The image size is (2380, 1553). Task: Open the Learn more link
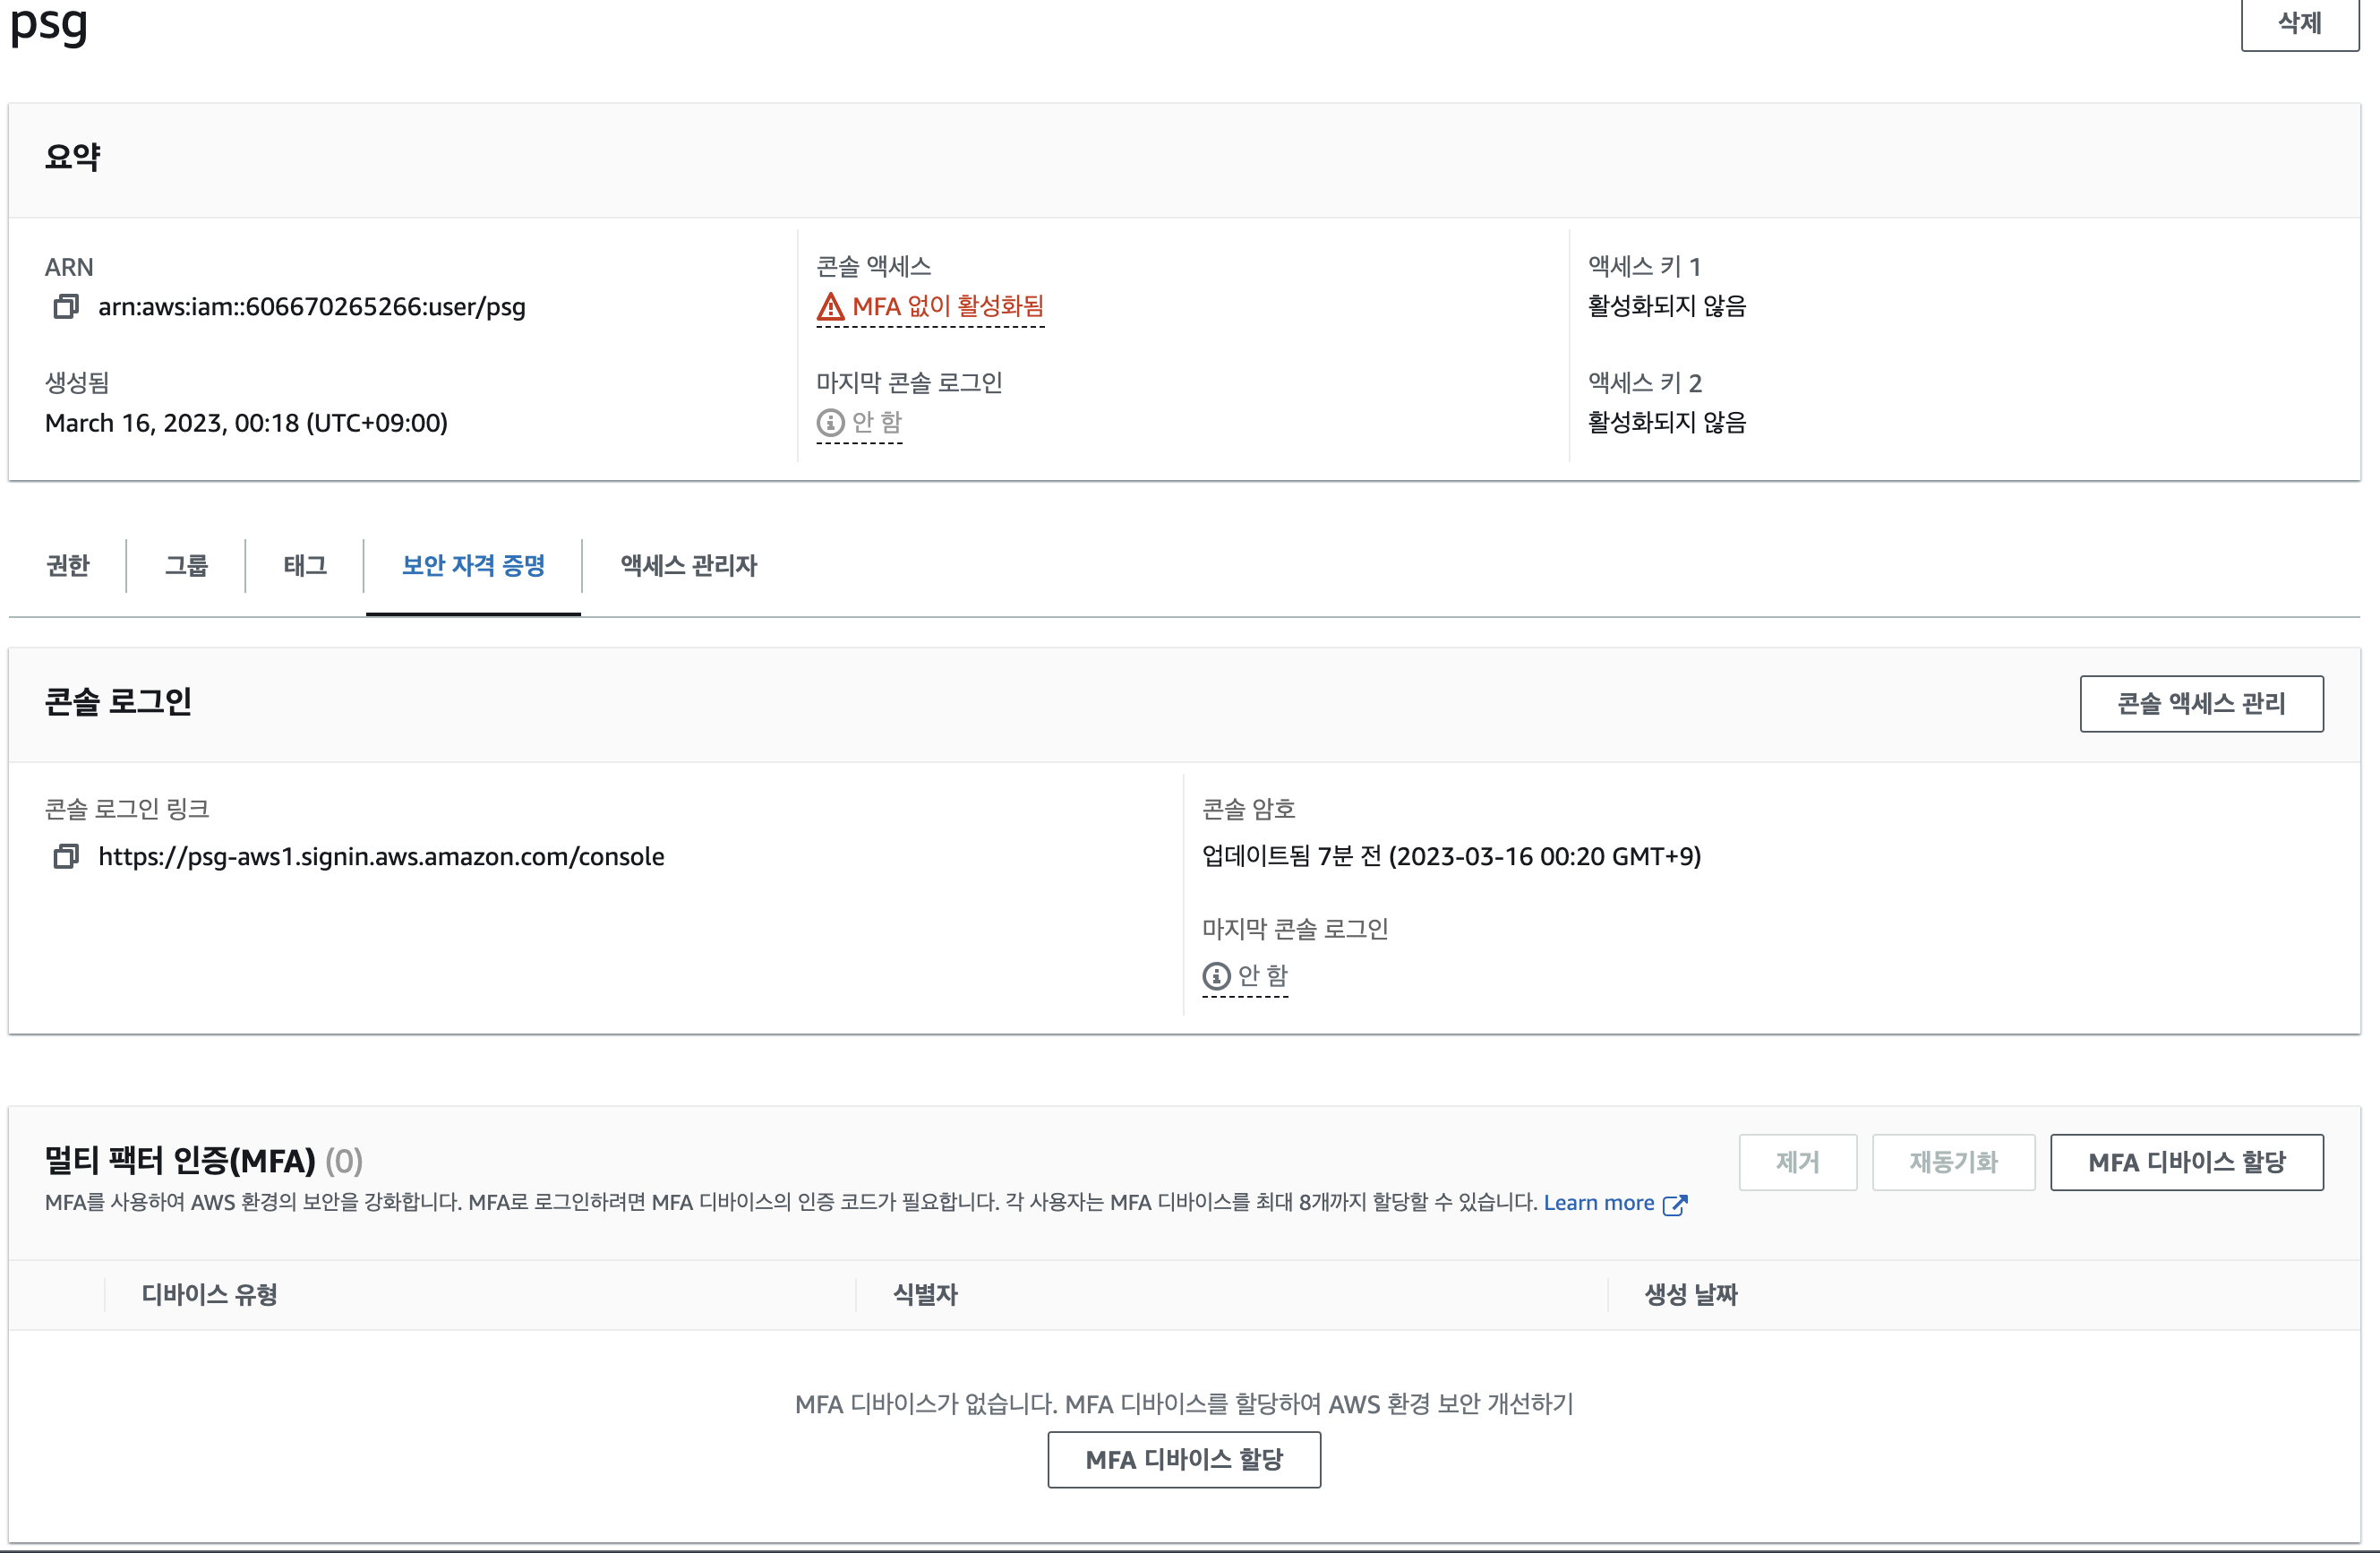[x=1598, y=1203]
